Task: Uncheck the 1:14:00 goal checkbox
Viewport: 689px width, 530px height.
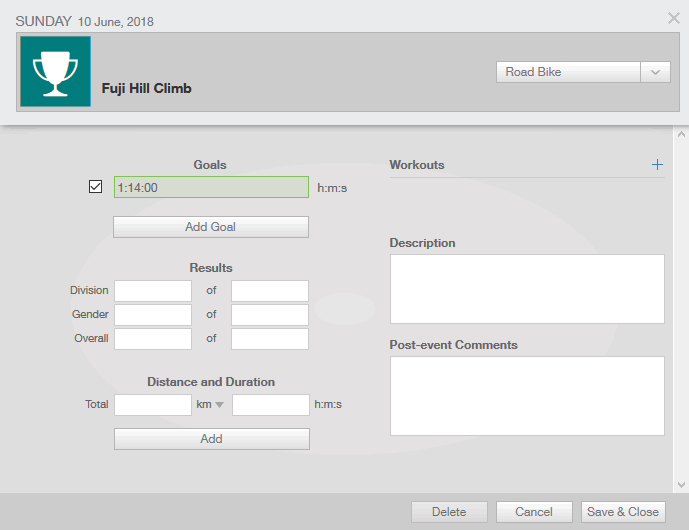Action: pos(95,187)
